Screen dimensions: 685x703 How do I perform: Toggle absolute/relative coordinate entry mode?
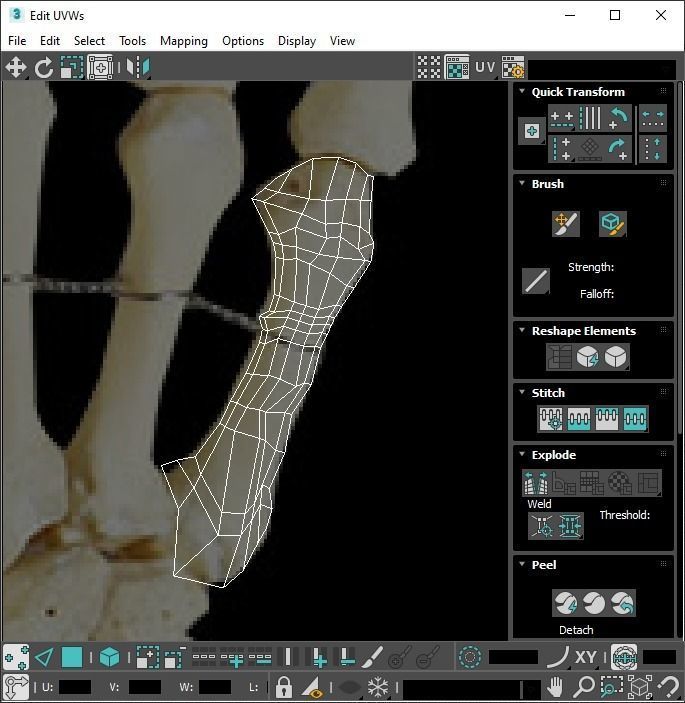click(16, 686)
